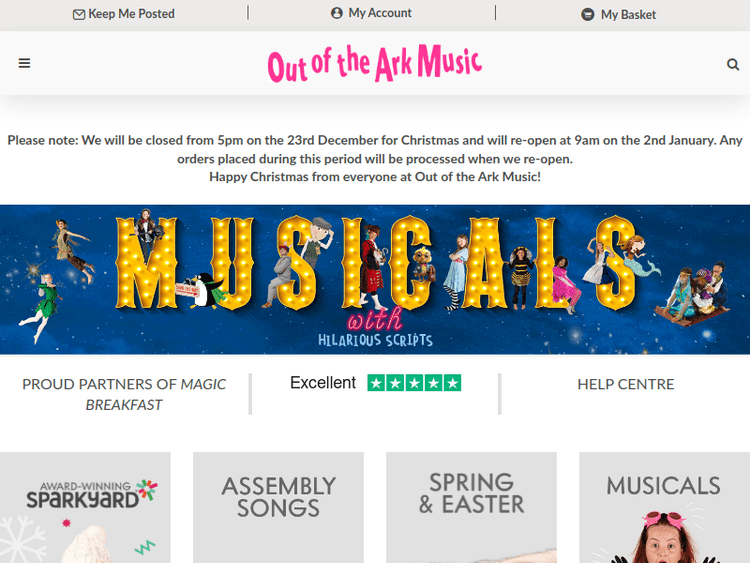Click the Christmas closure notice text

pyautogui.click(x=375, y=158)
